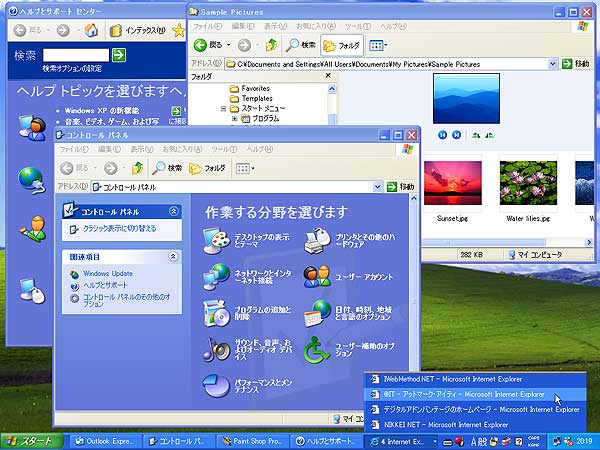Click Up folder icon in Control Panel toolbar
600x450 pixels.
pos(137,168)
